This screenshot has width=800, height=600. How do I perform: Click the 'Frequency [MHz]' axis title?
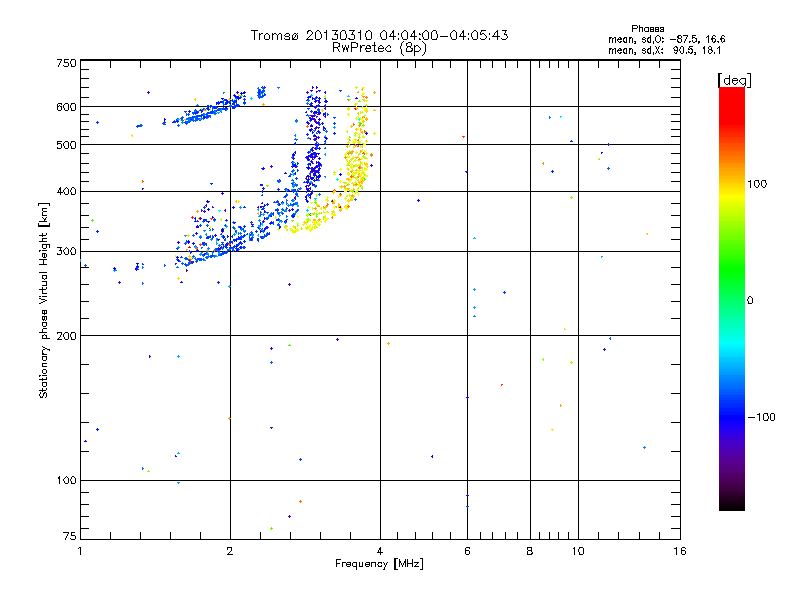379,564
